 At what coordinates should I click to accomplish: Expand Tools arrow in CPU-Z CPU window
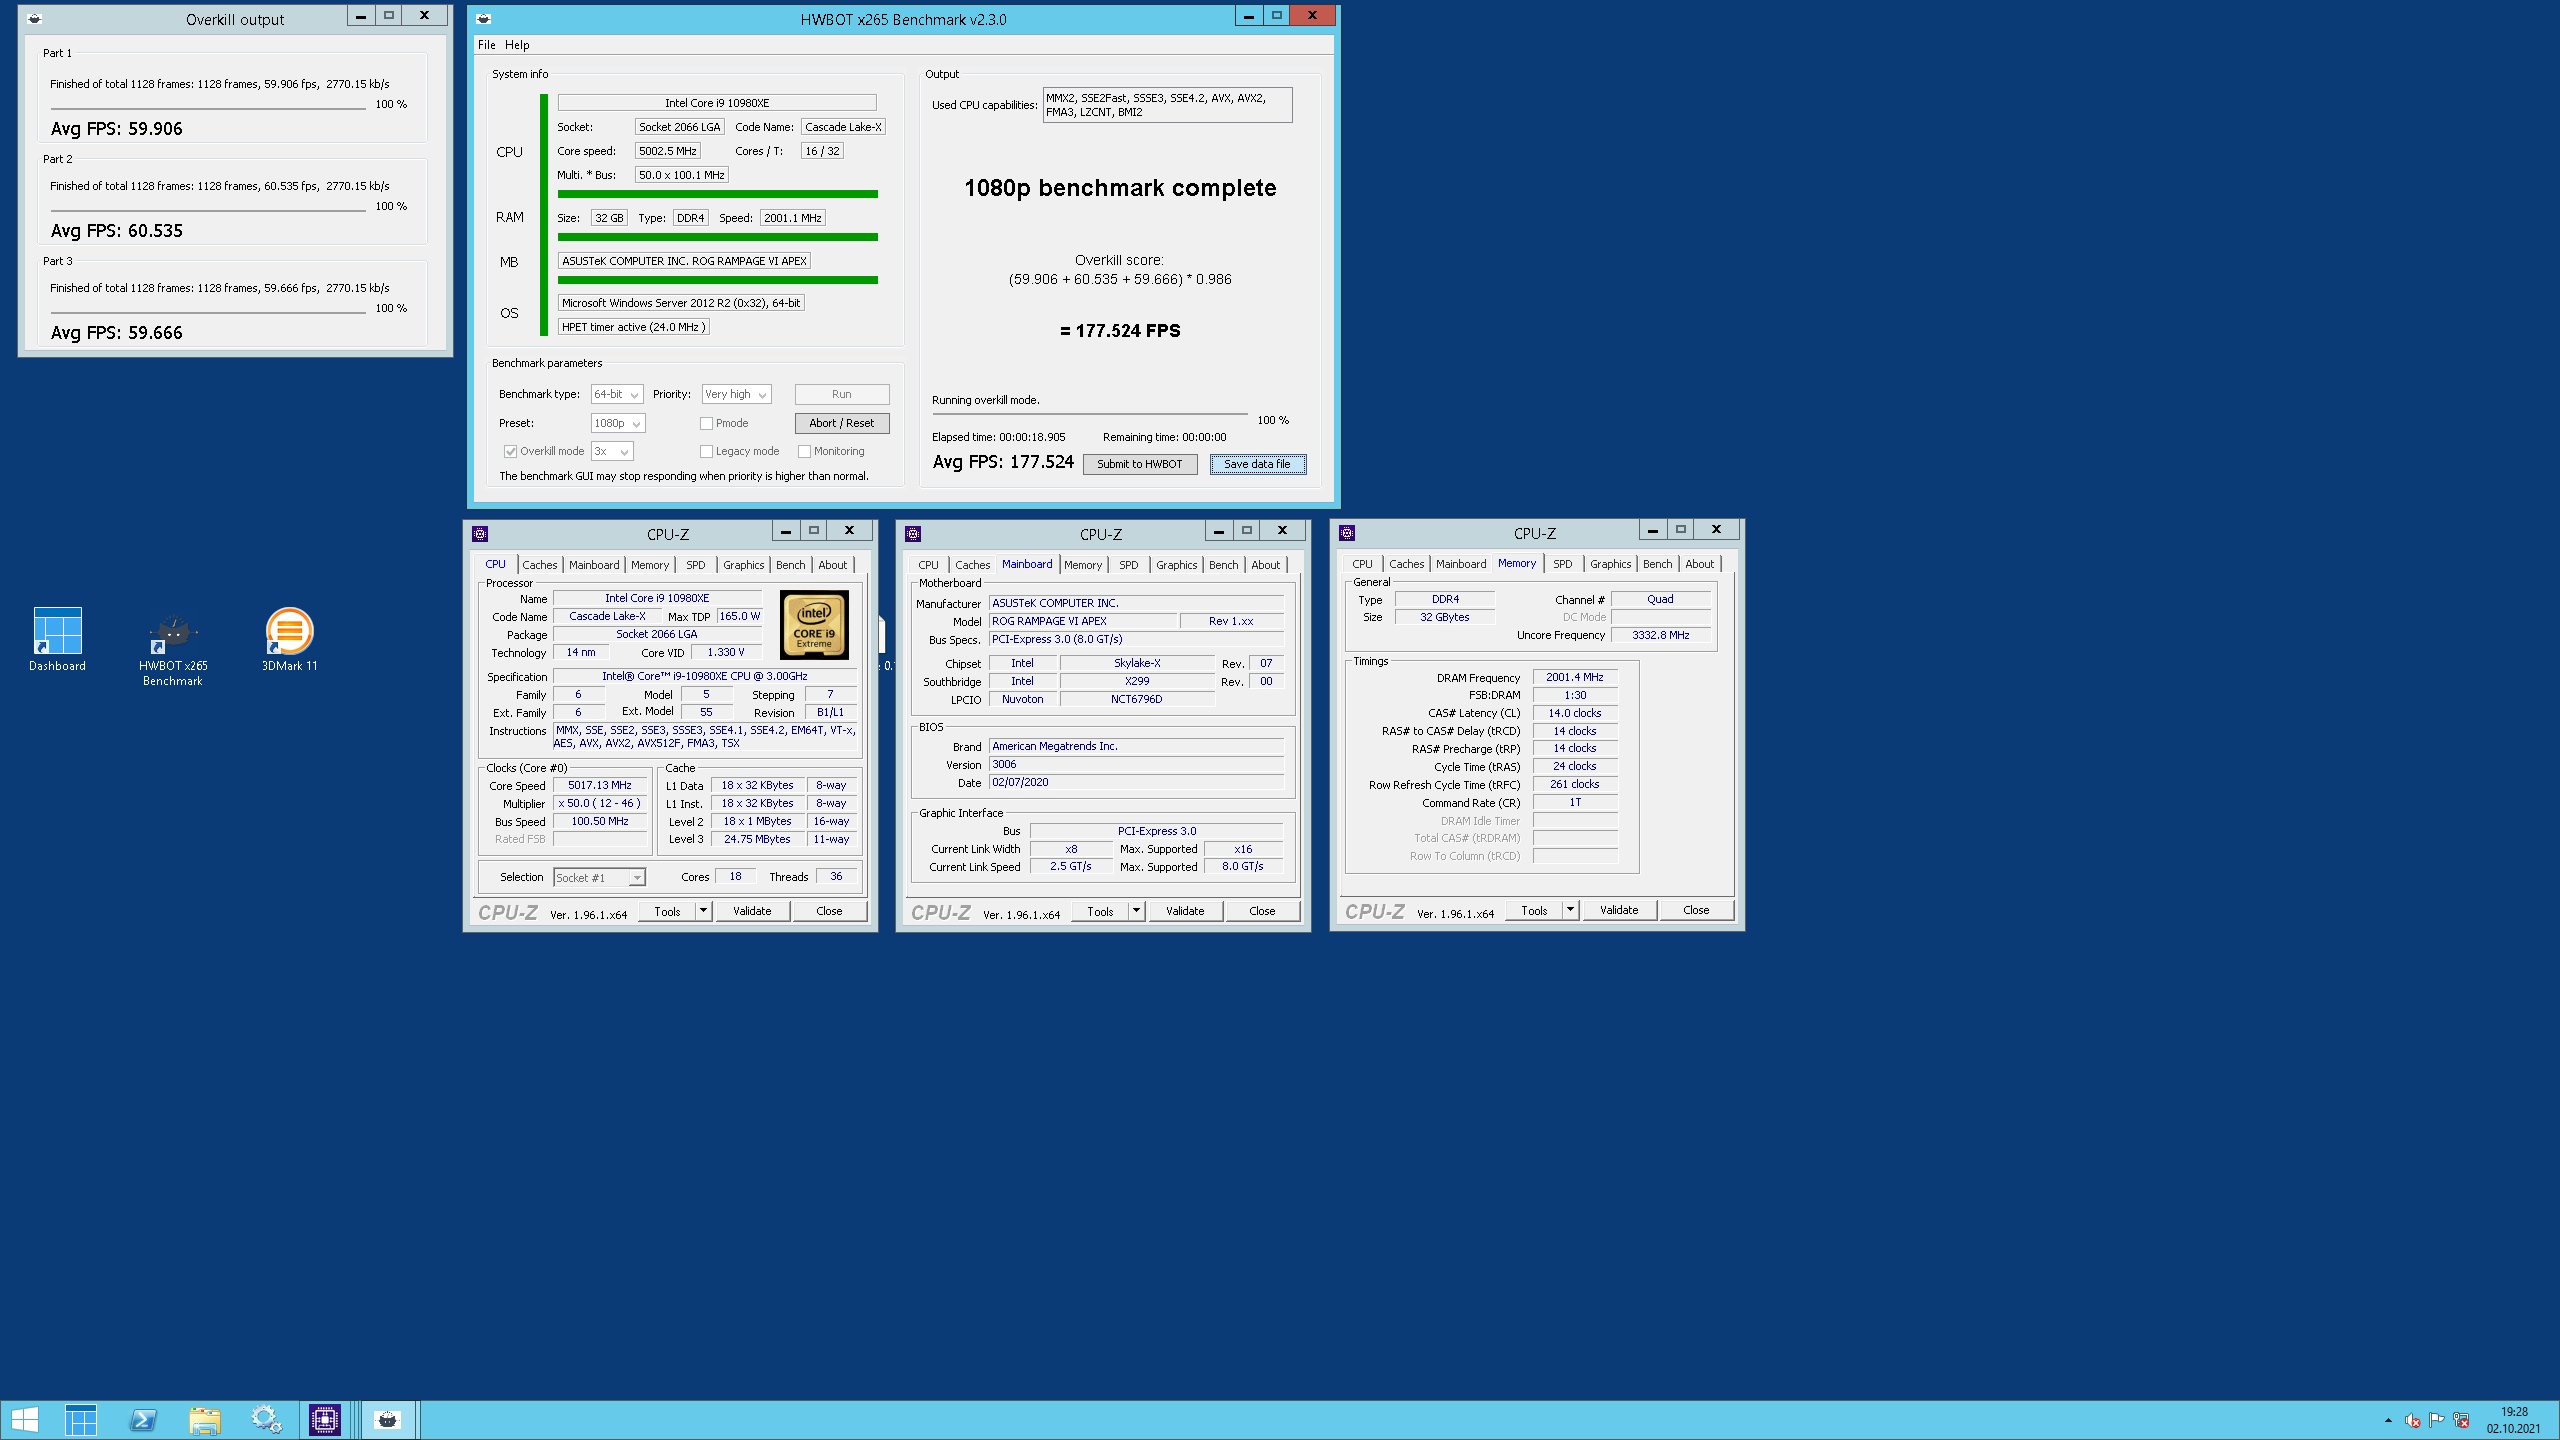[703, 911]
